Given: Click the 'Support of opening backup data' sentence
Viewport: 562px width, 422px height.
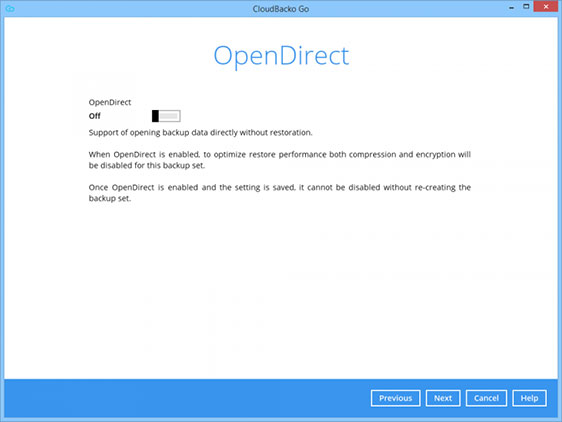Looking at the screenshot, I should tap(200, 133).
